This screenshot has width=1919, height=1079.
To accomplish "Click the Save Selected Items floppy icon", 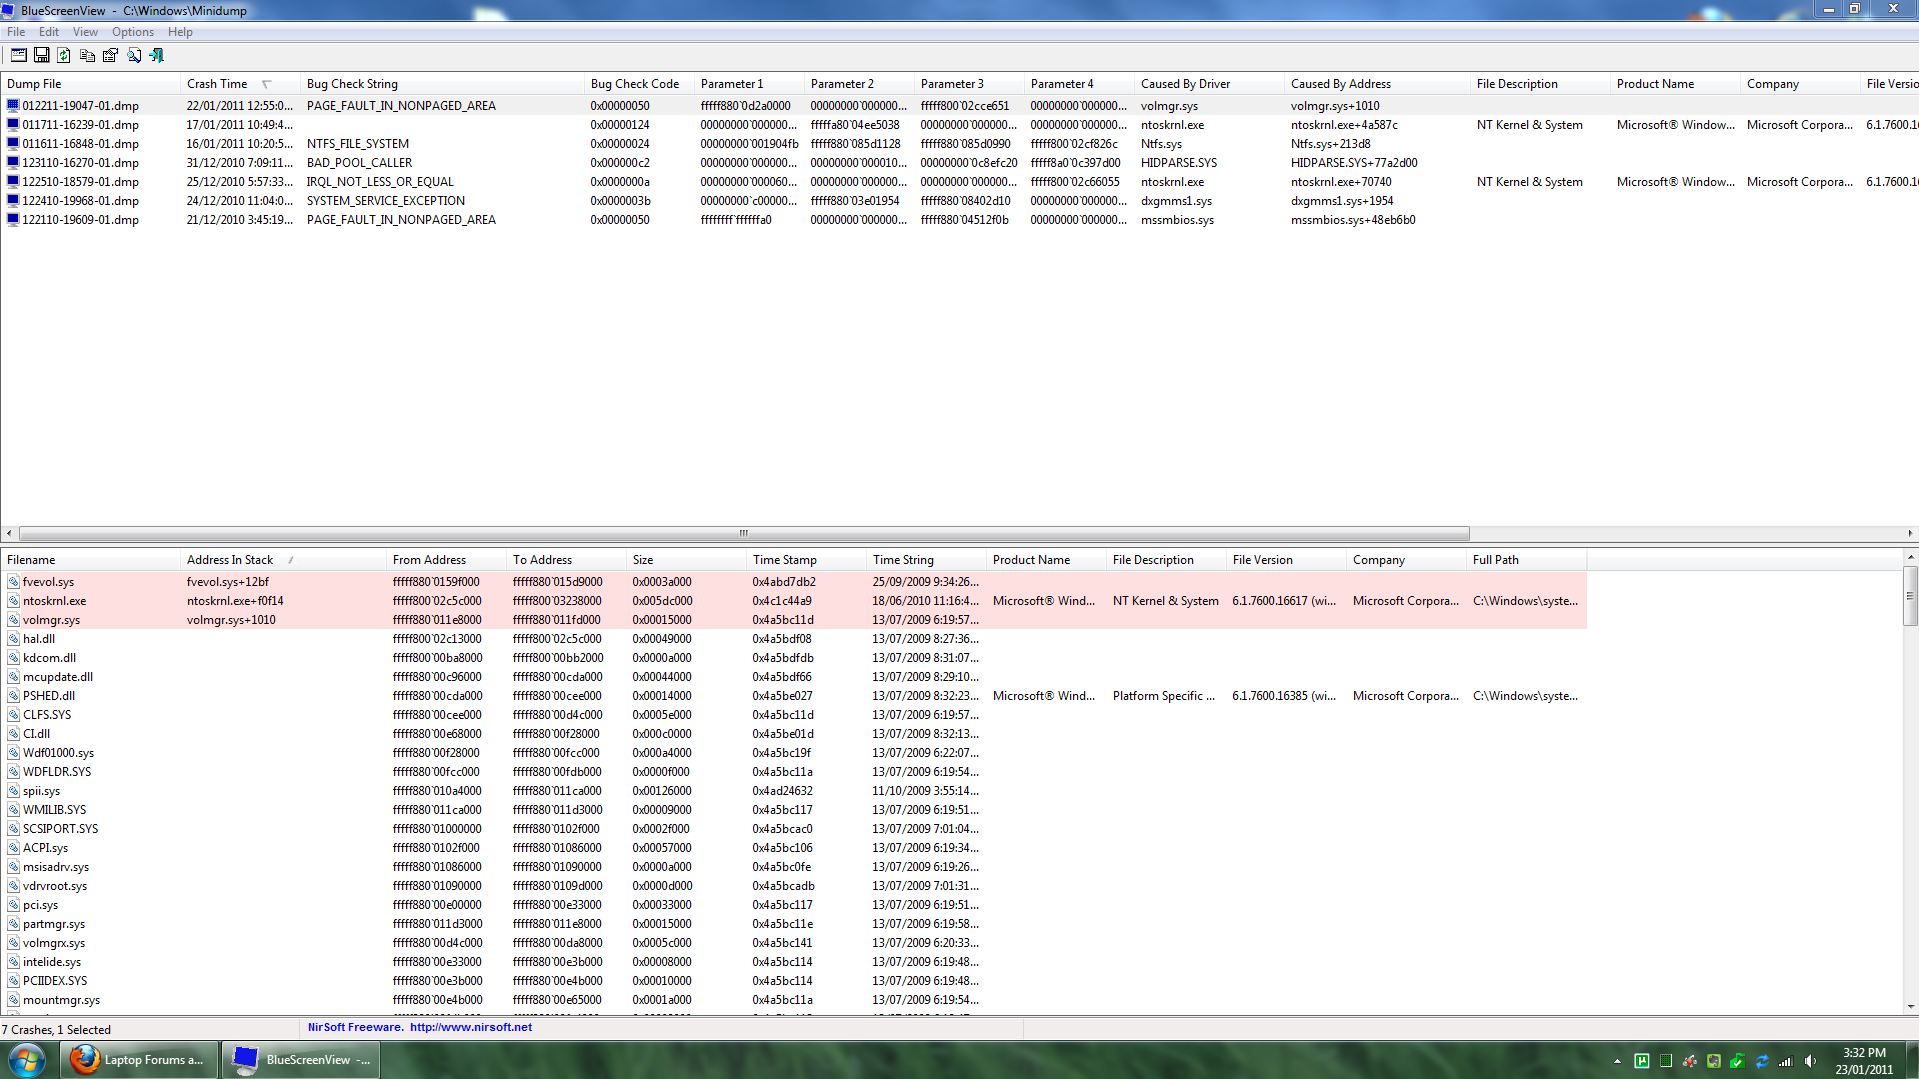I will [41, 56].
